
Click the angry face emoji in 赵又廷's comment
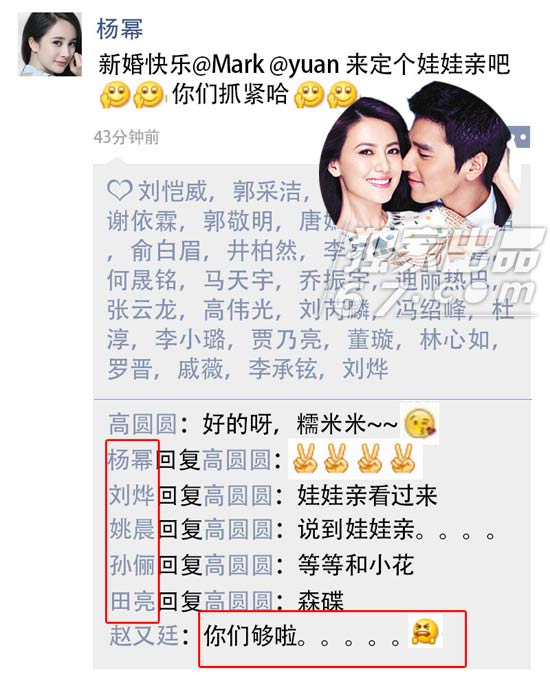[424, 632]
